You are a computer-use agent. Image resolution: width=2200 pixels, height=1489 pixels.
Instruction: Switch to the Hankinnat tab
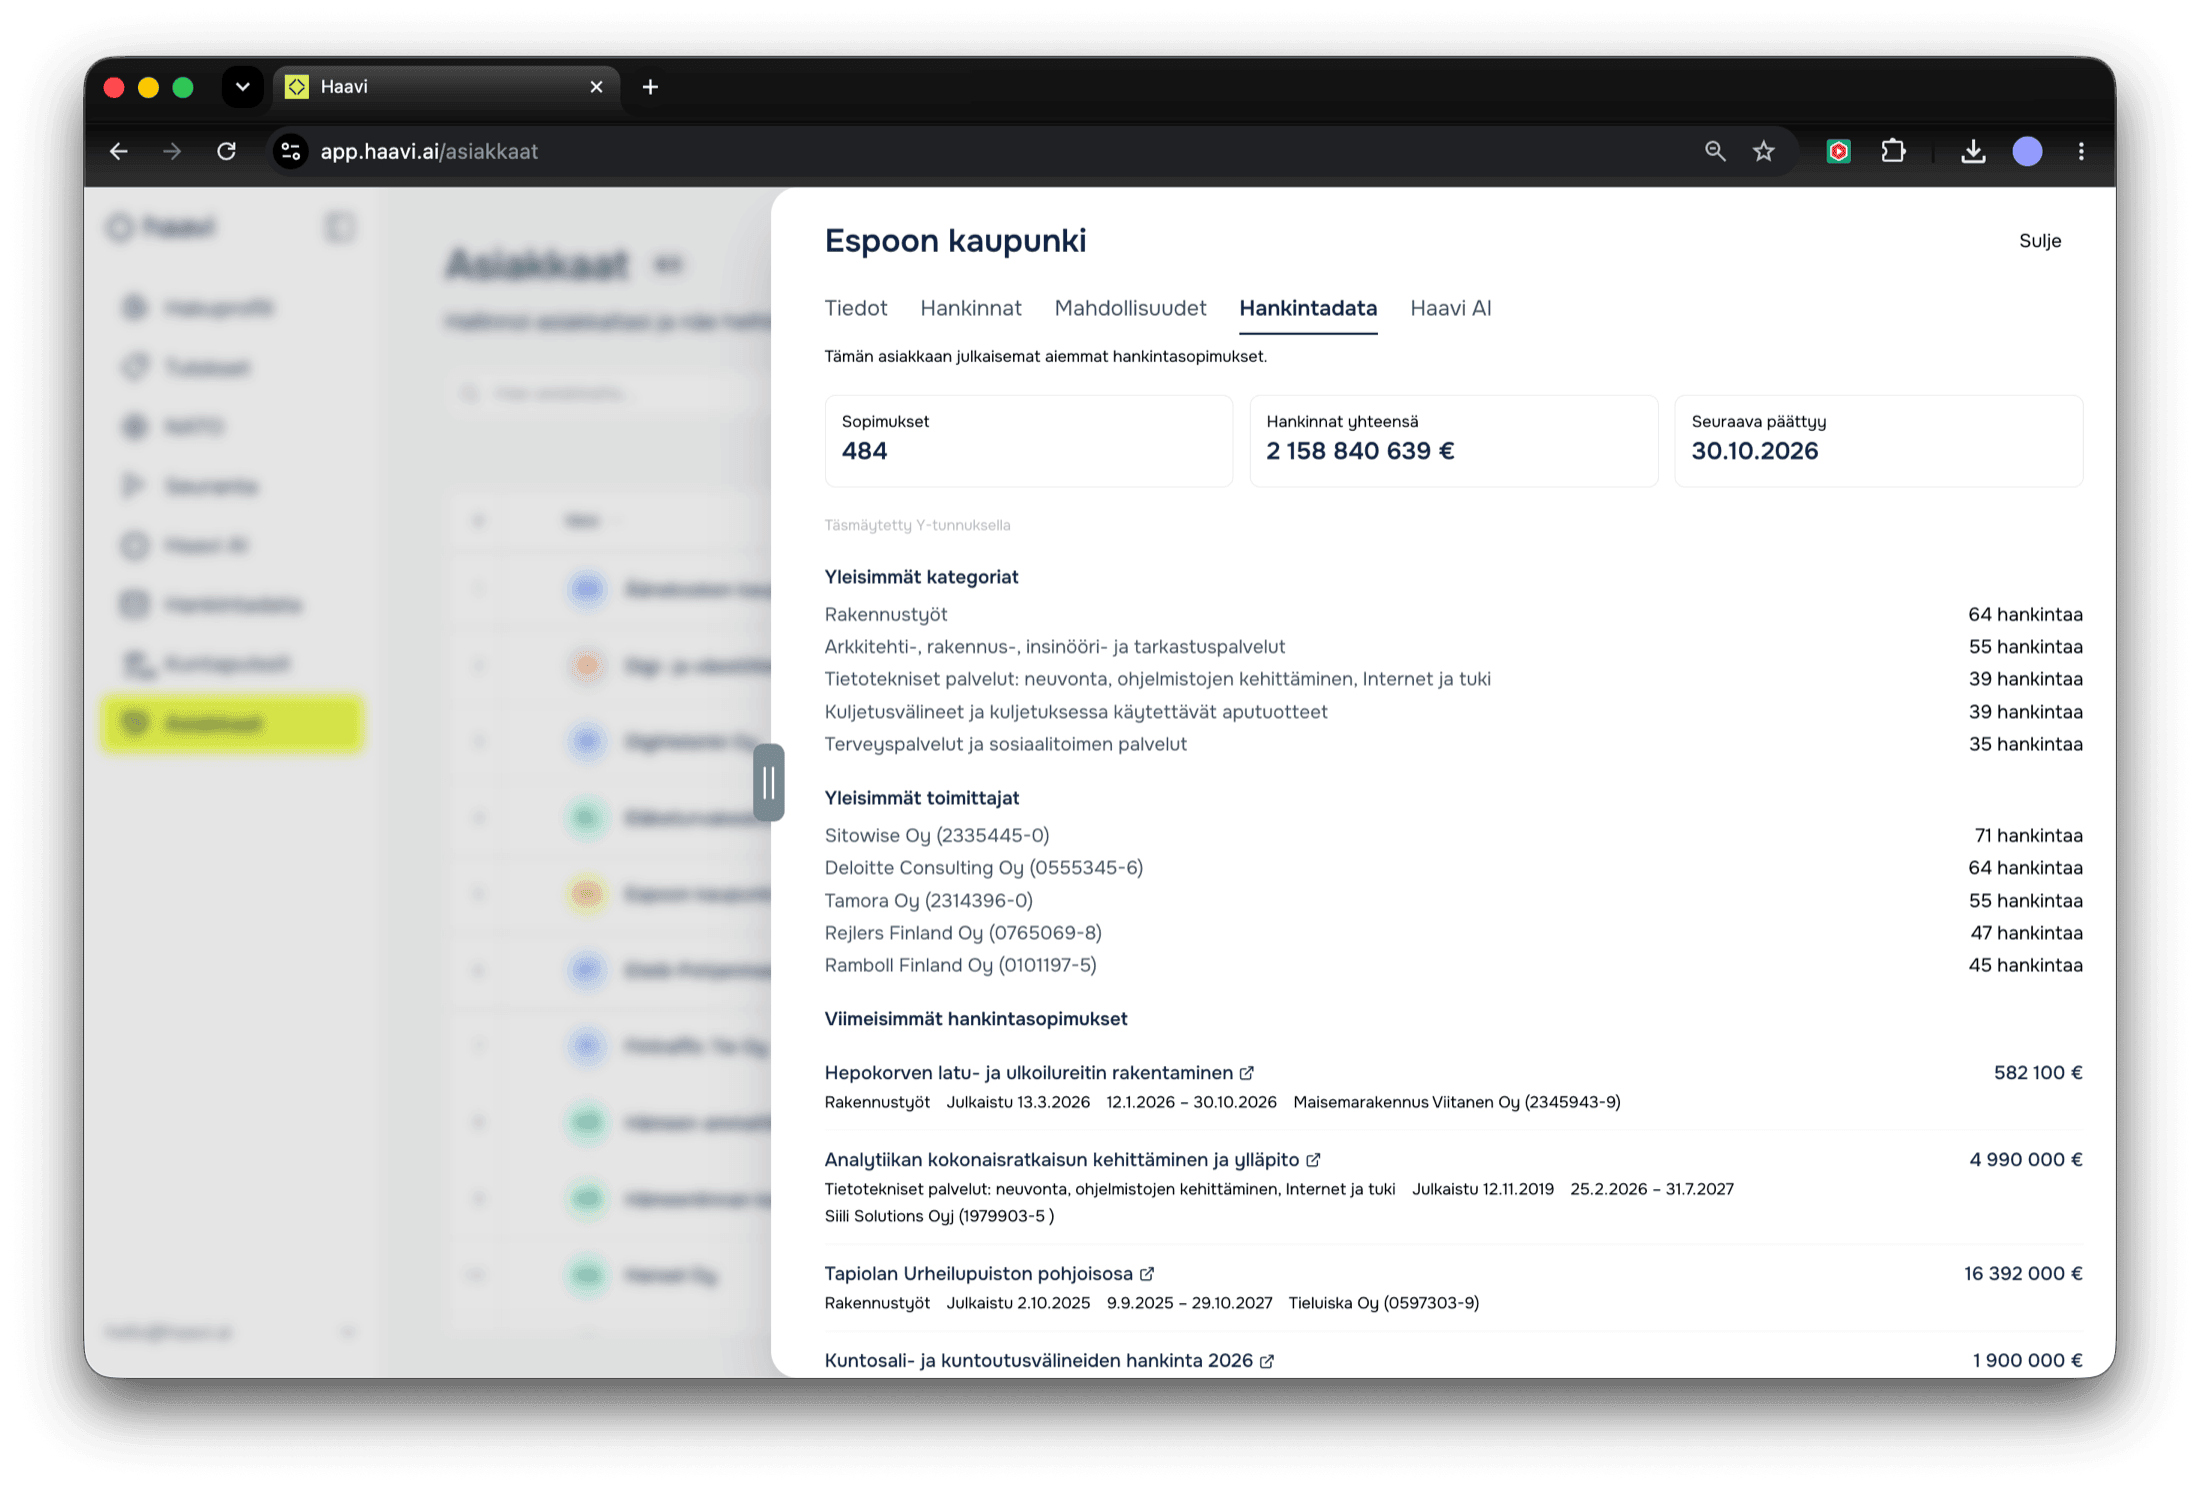[x=971, y=308]
